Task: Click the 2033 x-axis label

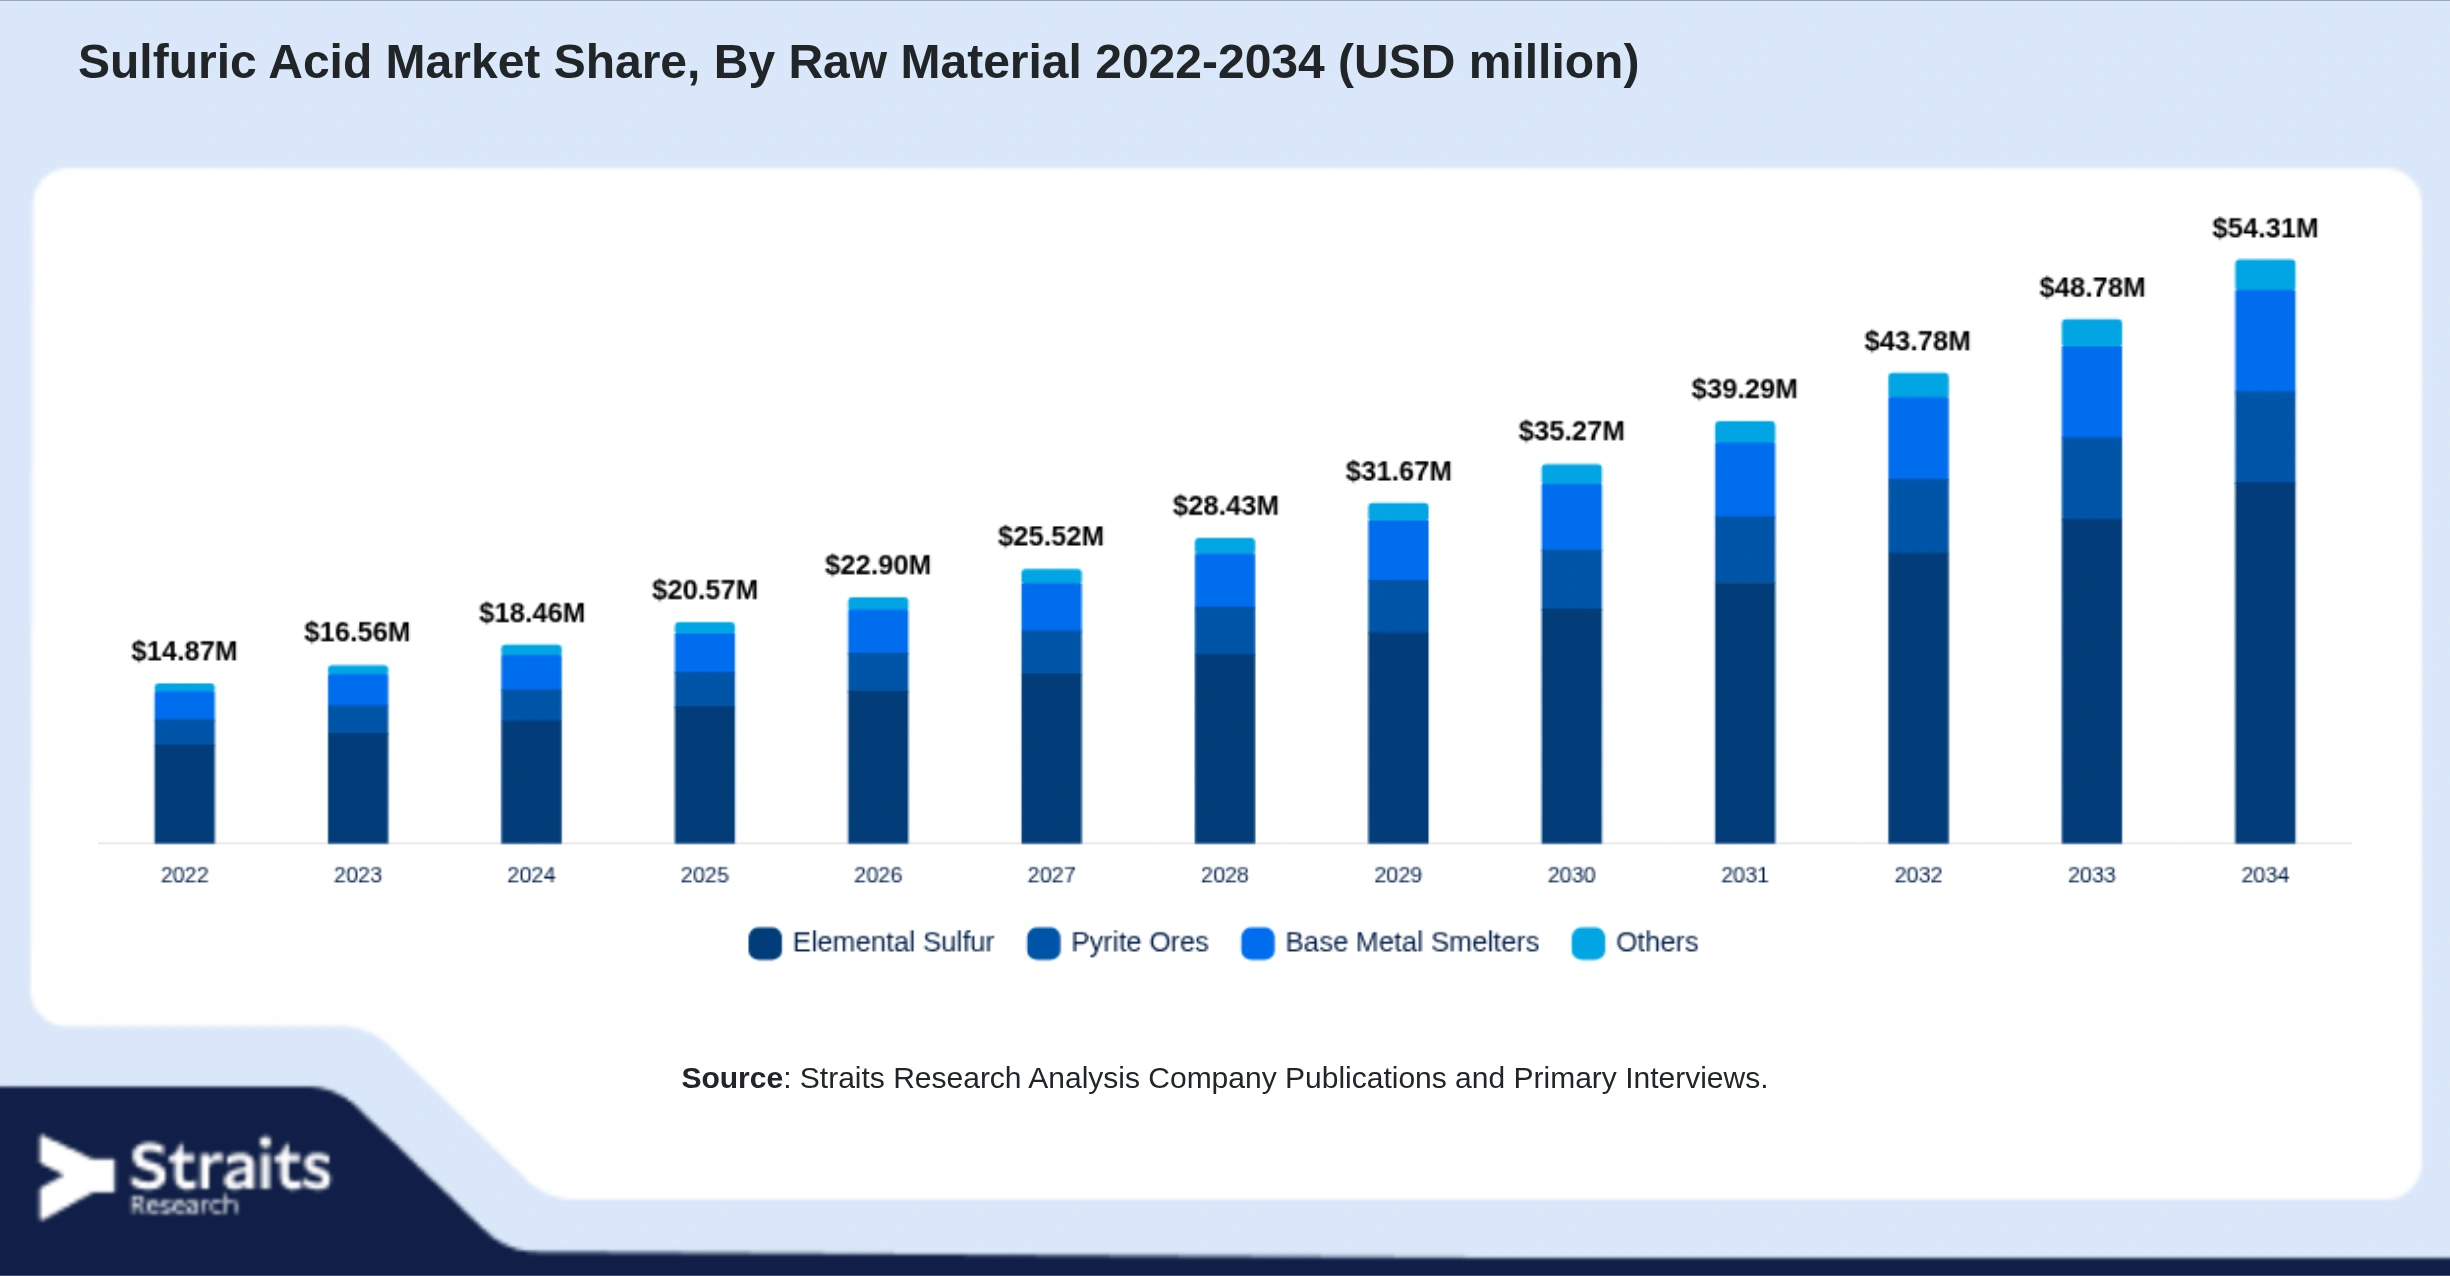Action: [2092, 875]
